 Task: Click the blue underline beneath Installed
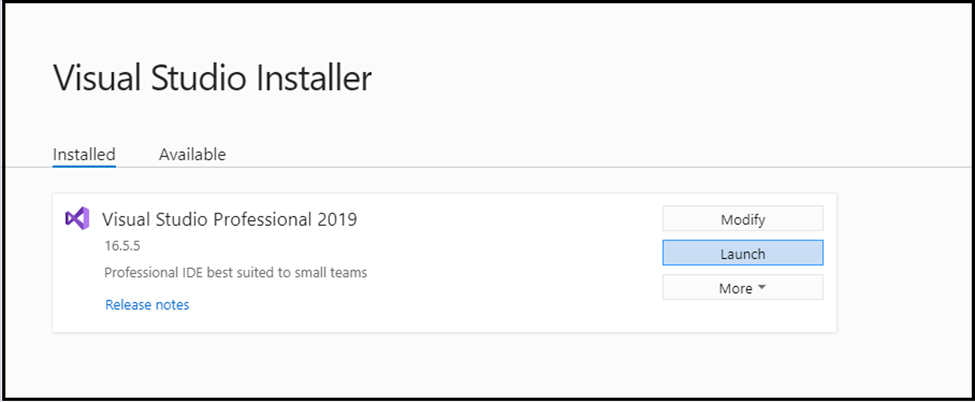(x=84, y=166)
